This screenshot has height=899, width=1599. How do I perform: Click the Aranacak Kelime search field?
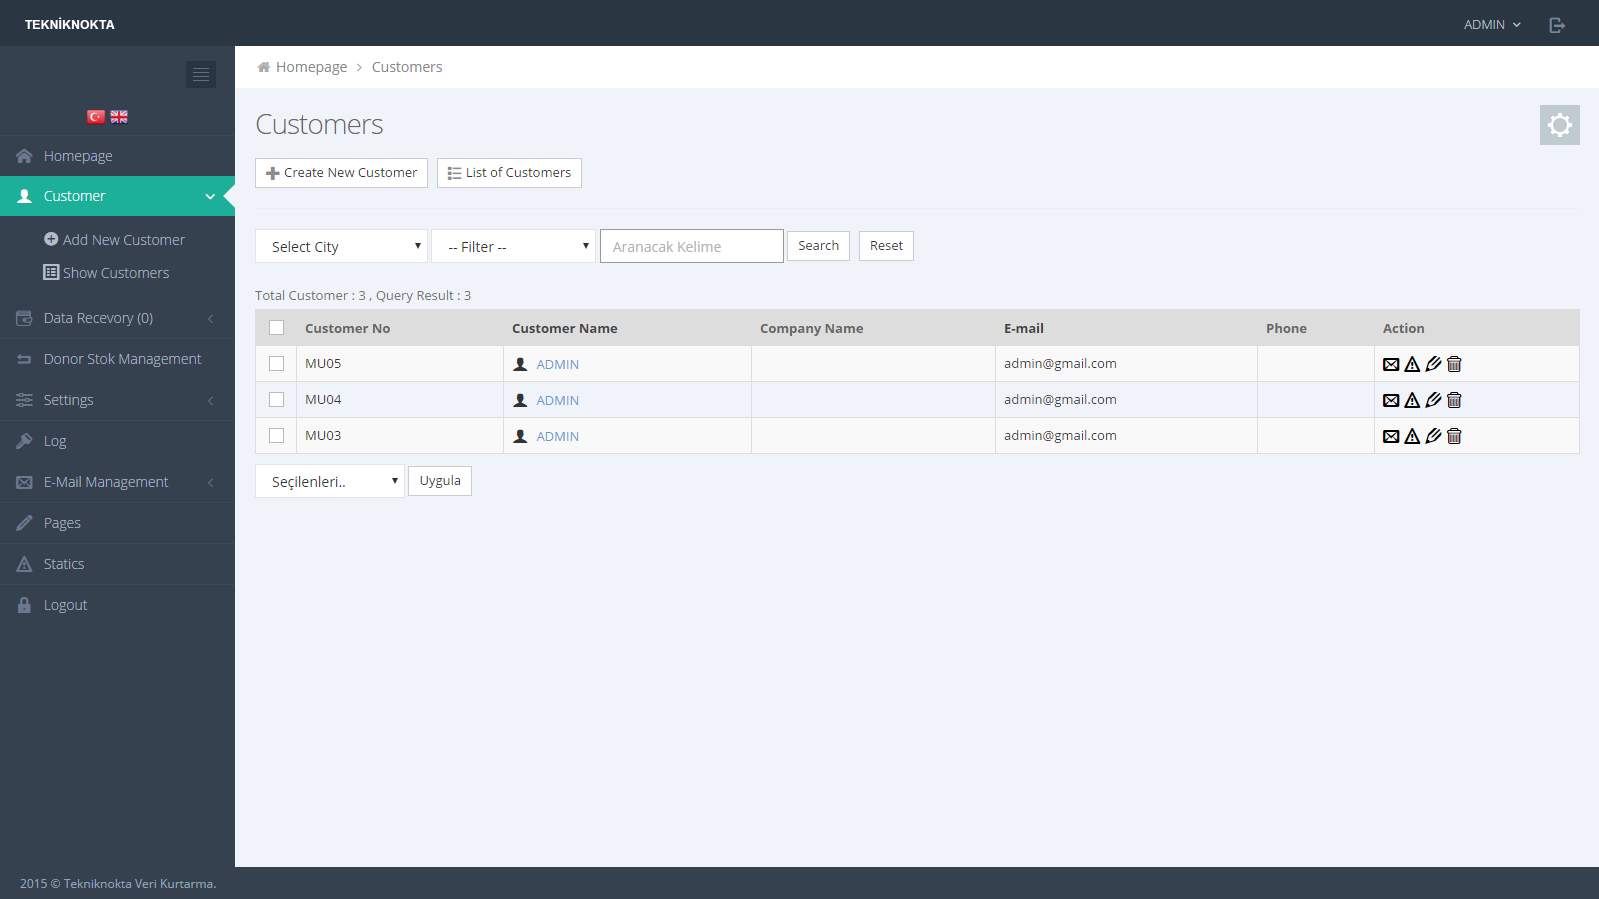coord(691,247)
